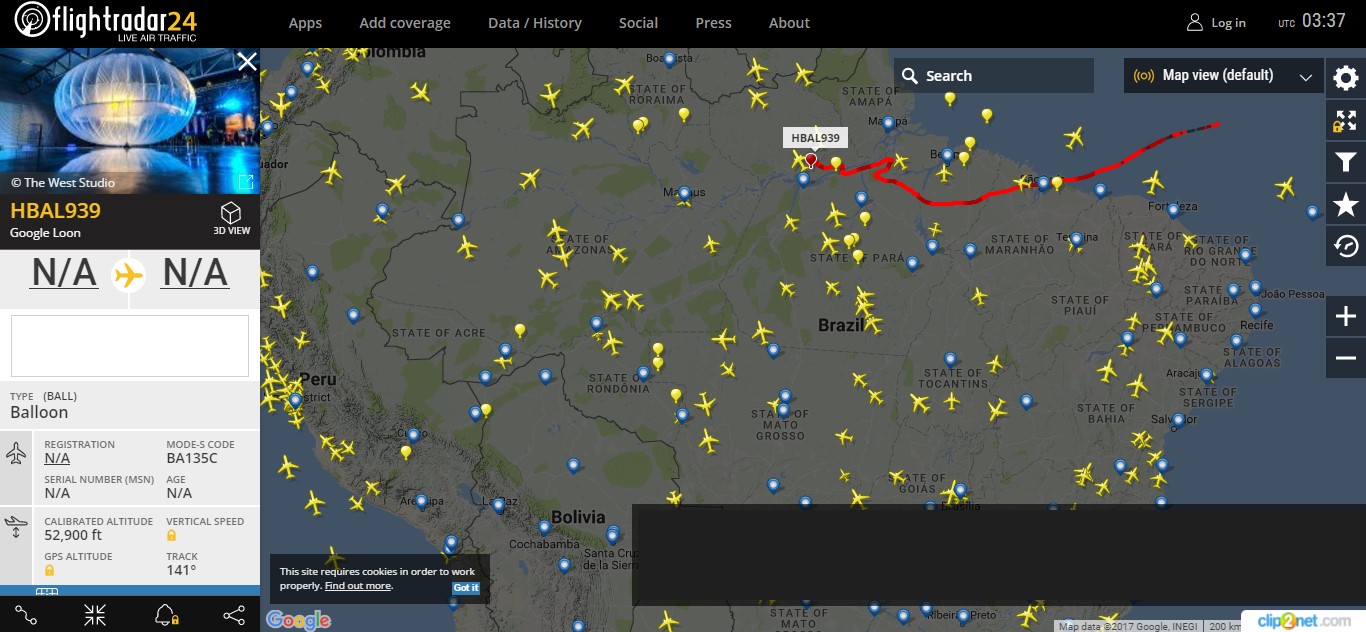Click the altitude value 52,900 ft

click(x=73, y=536)
